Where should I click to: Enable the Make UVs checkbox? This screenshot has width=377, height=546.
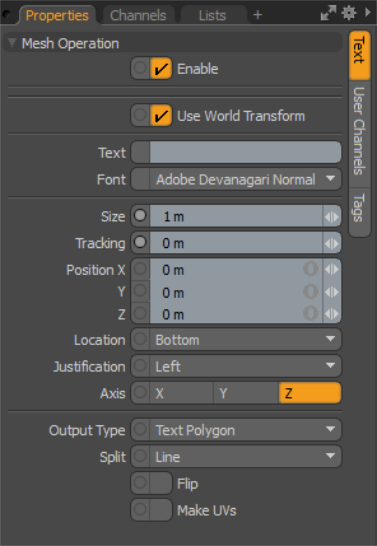pyautogui.click(x=161, y=510)
